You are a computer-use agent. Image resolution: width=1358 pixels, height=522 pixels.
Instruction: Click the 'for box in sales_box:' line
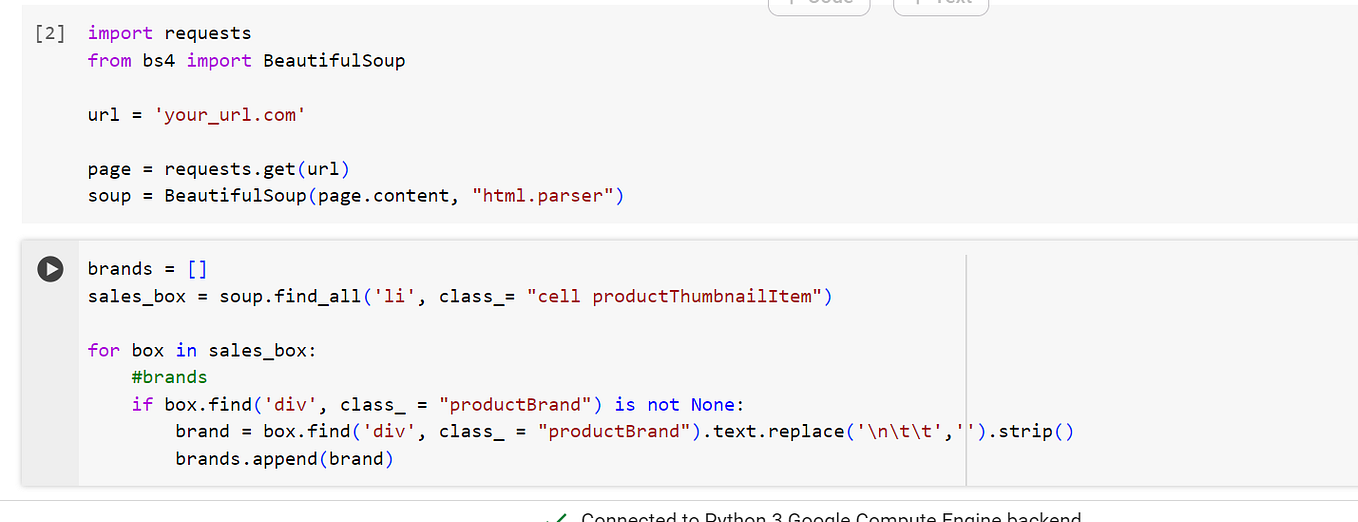203,350
